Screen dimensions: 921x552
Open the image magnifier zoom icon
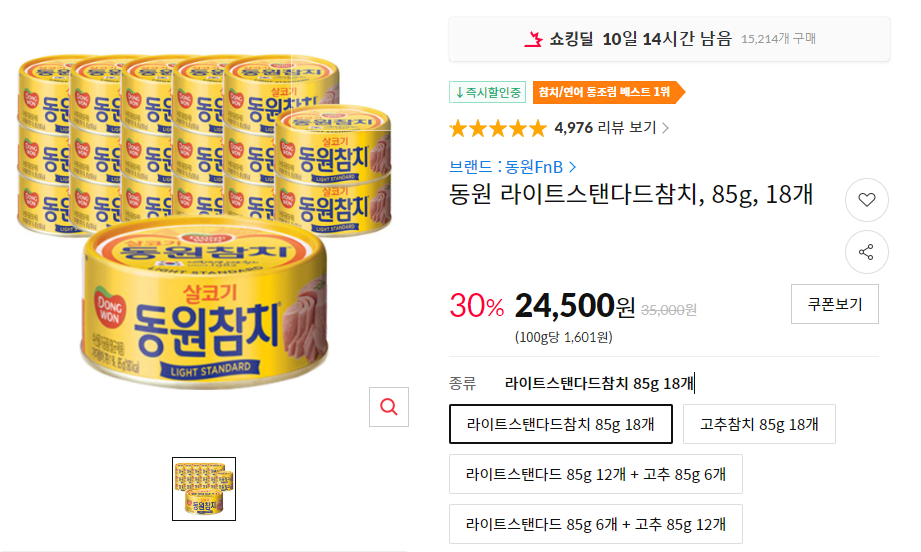coord(389,406)
